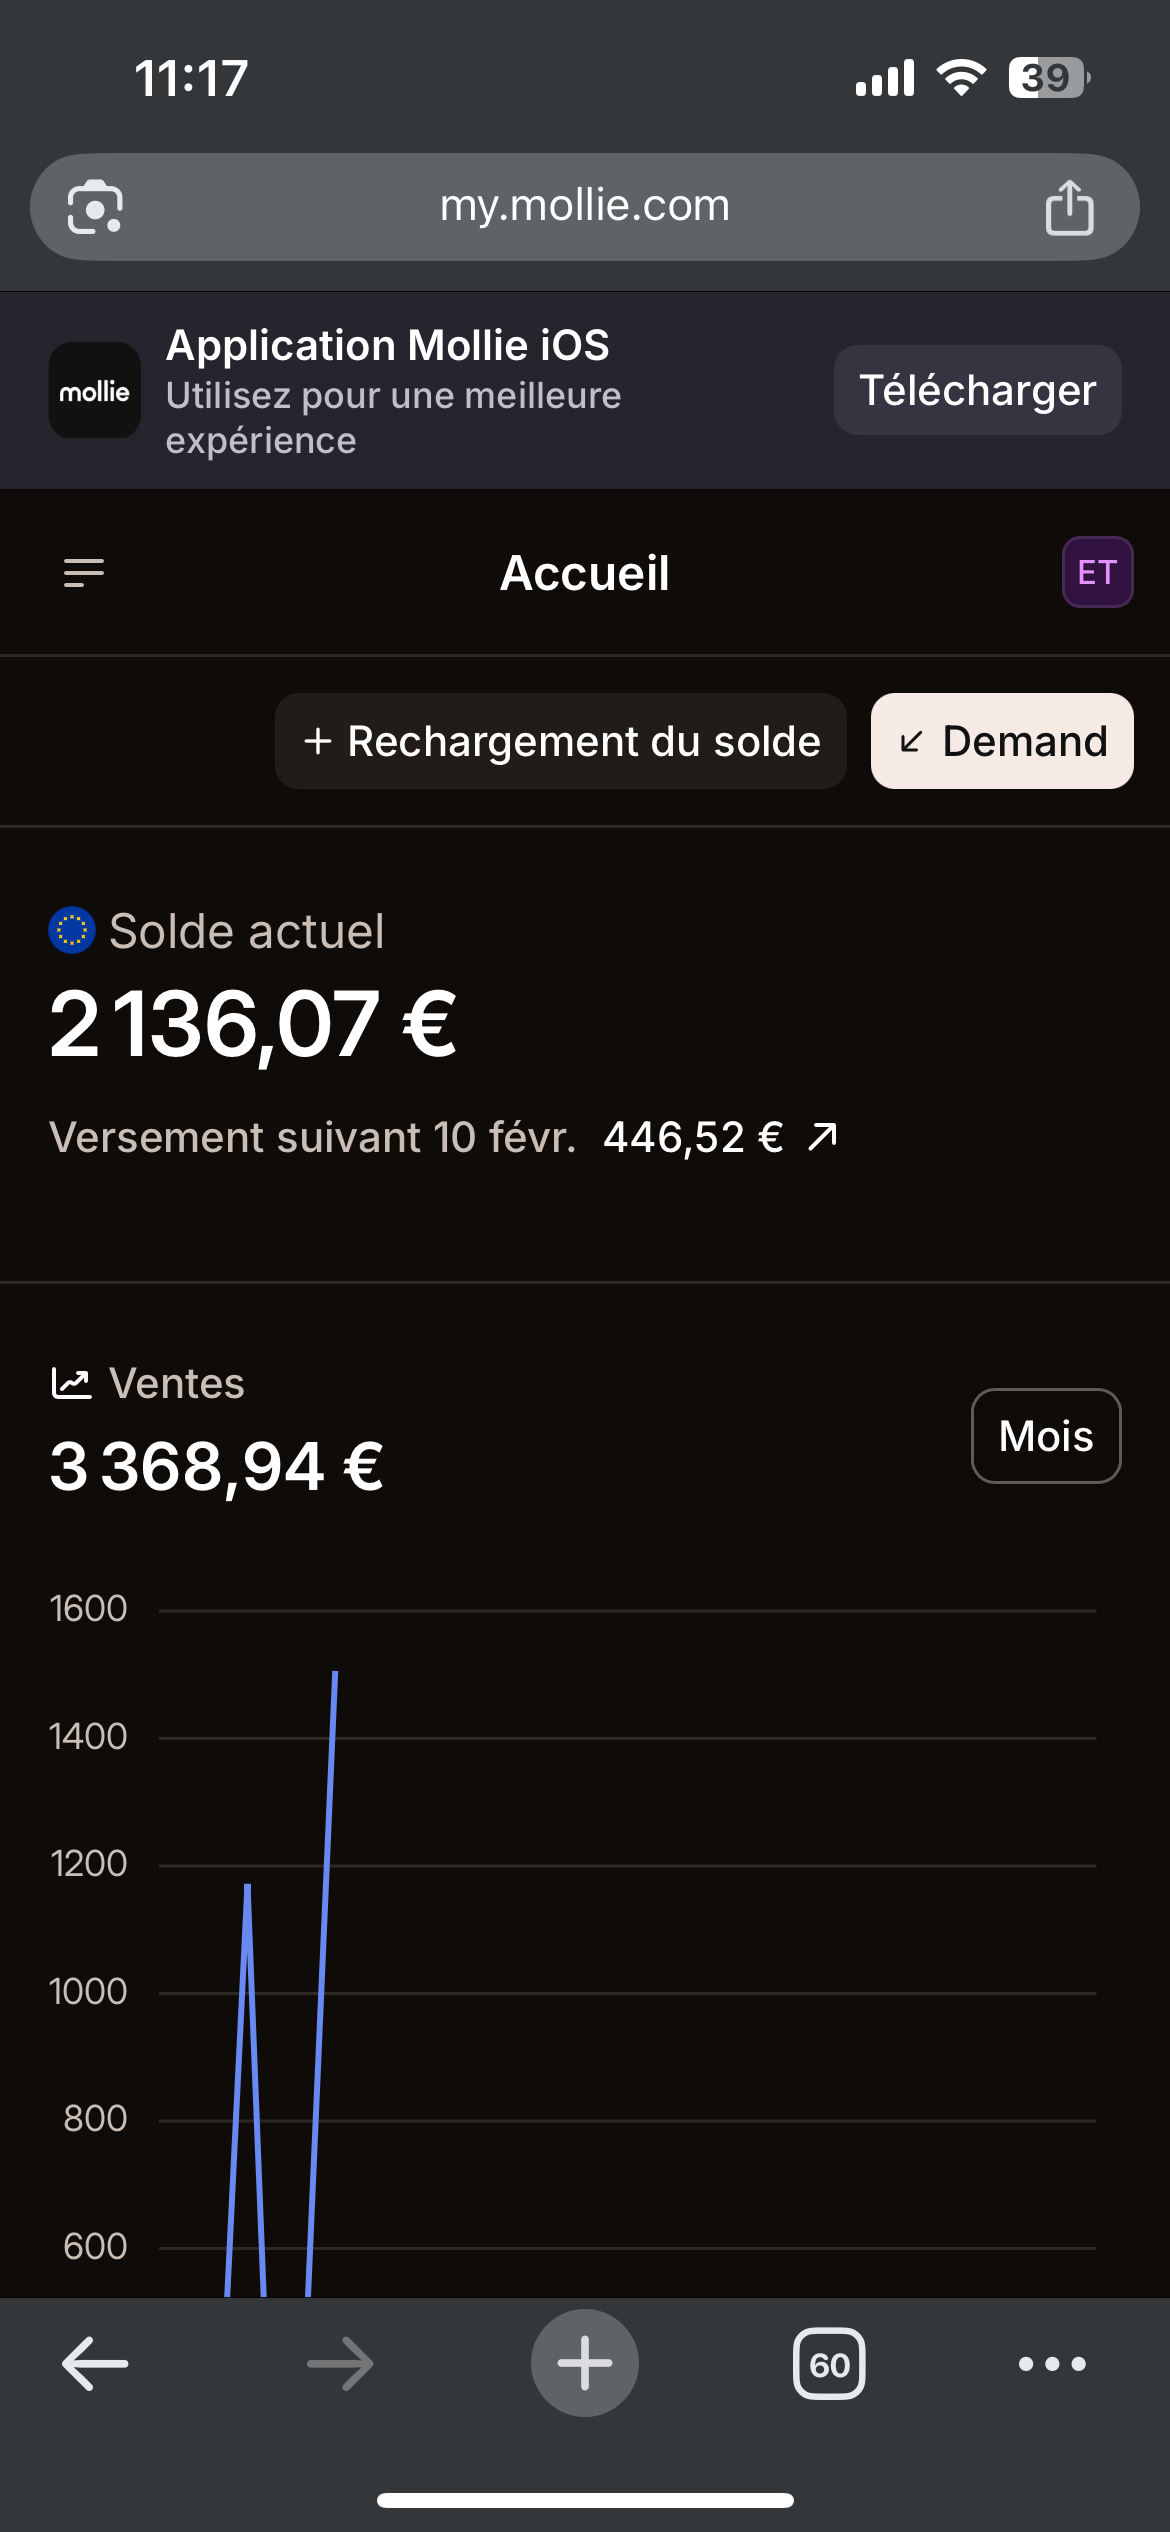
Task: Expand the Mois period selector
Action: tap(1046, 1436)
